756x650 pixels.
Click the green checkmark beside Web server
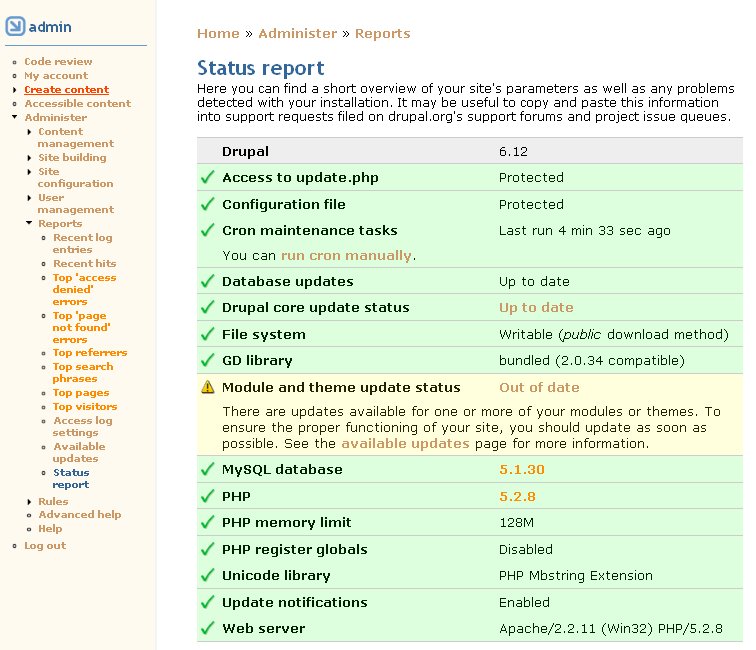[x=207, y=629]
